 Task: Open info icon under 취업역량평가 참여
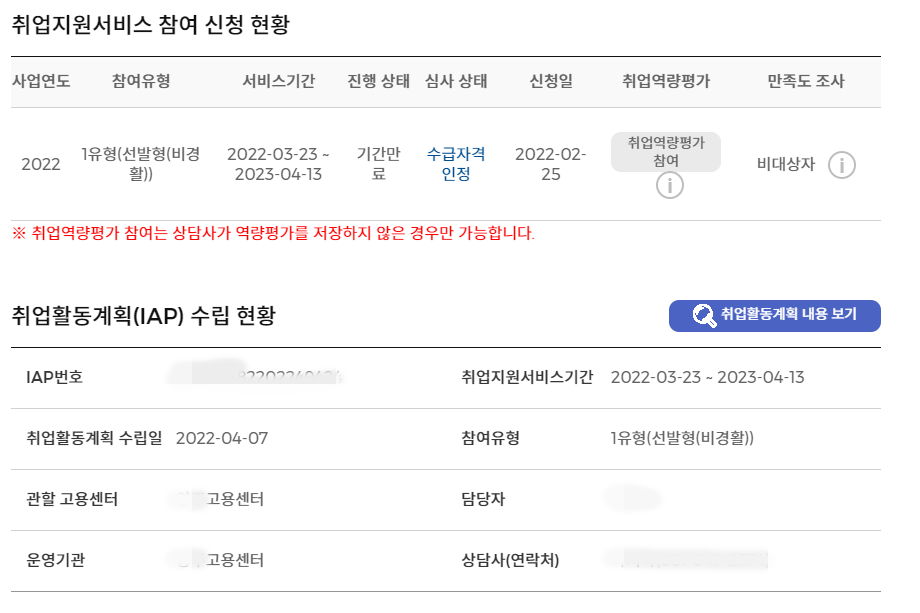pos(669,185)
